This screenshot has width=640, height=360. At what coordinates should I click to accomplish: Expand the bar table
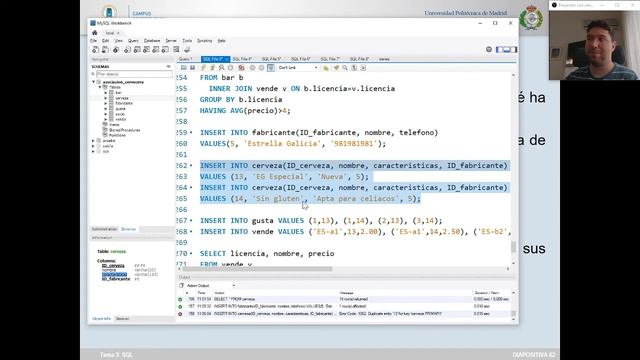pos(106,93)
